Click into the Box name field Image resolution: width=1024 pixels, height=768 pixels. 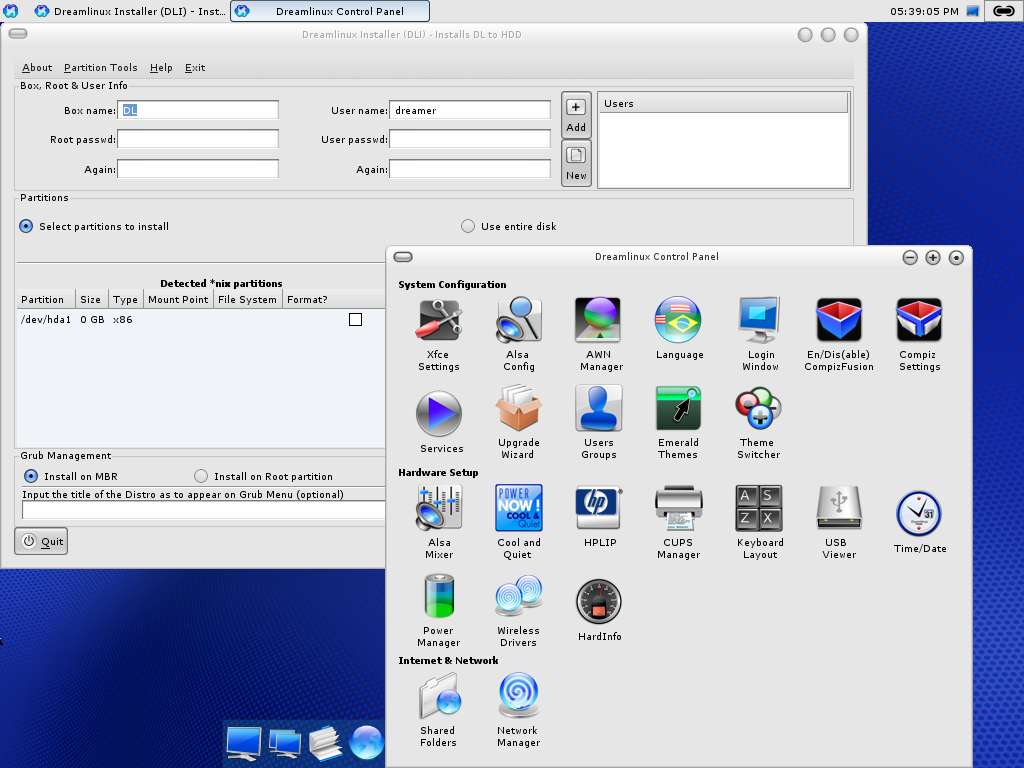point(198,110)
